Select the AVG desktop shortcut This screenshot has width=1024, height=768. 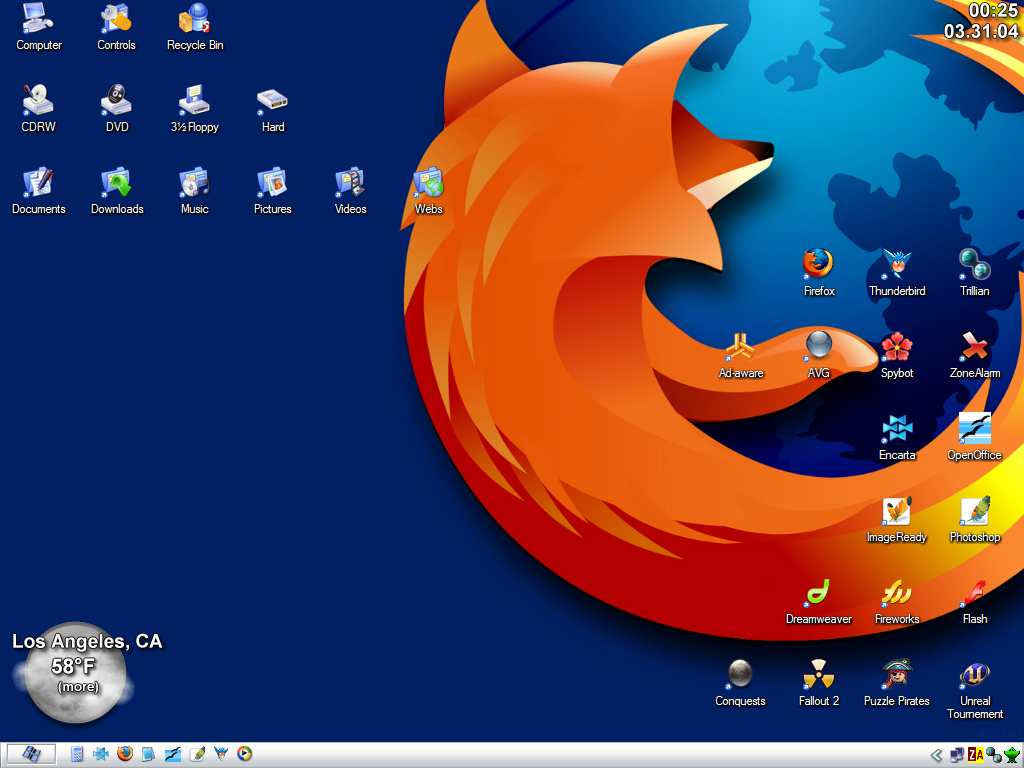tap(819, 355)
